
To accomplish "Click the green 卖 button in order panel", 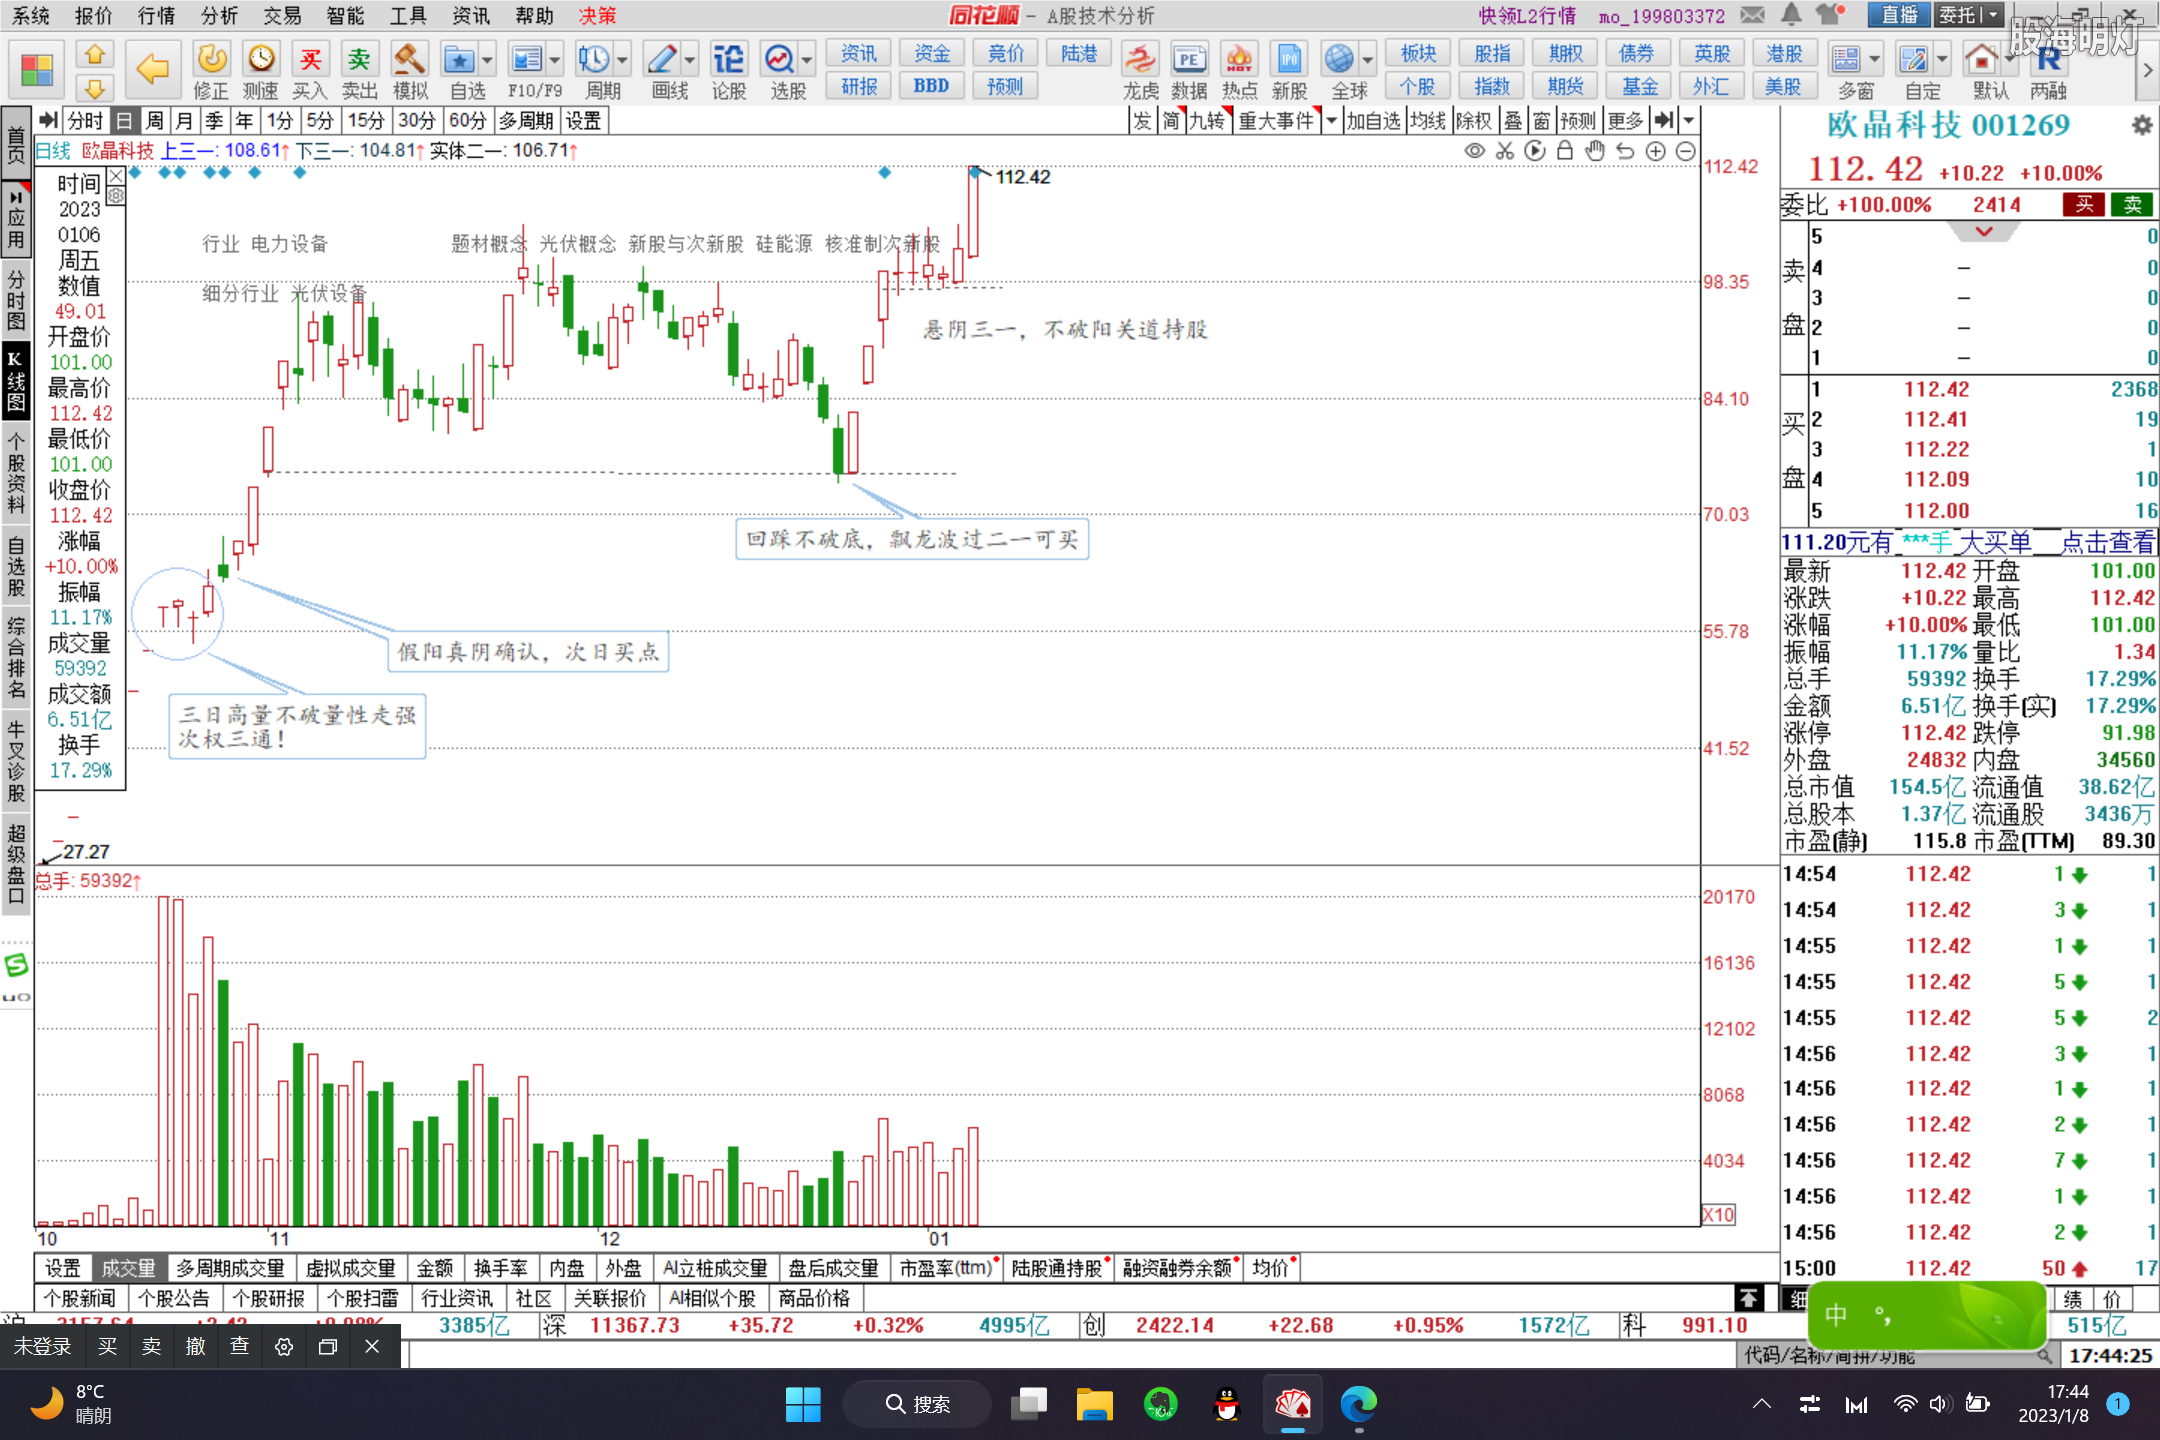I will click(x=2132, y=205).
